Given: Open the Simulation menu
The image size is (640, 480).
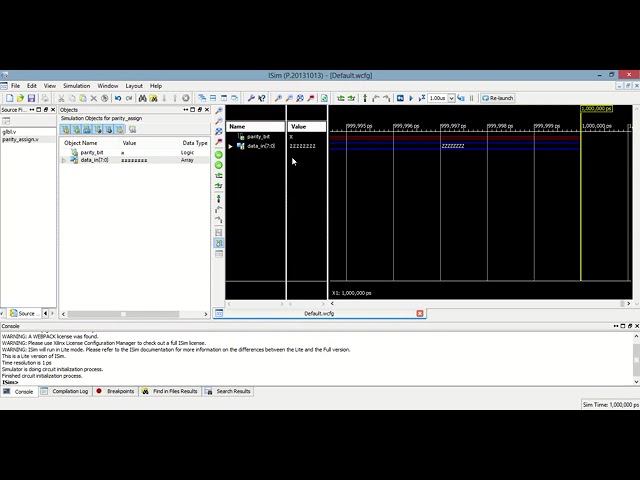Looking at the screenshot, I should click(x=76, y=86).
